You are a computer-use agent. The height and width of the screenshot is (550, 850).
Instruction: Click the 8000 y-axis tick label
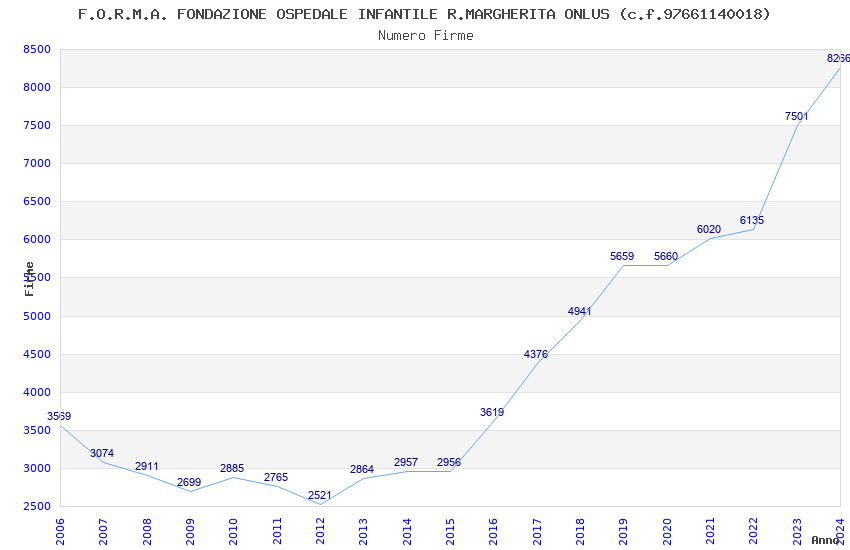click(x=37, y=87)
